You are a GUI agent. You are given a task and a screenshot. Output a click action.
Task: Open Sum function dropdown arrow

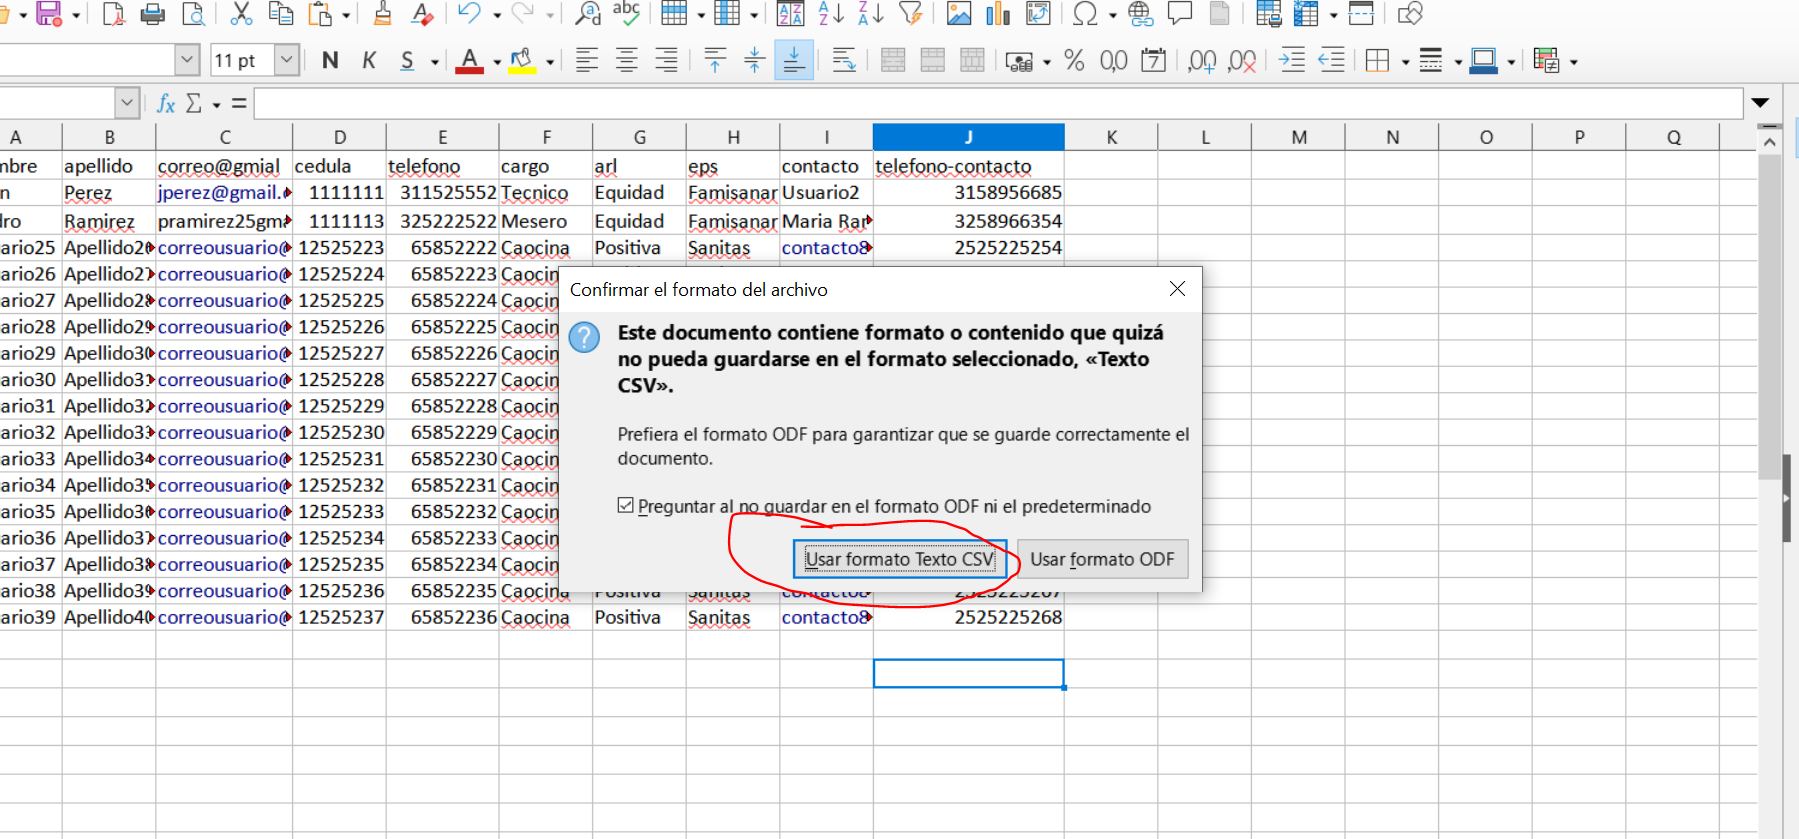[216, 104]
